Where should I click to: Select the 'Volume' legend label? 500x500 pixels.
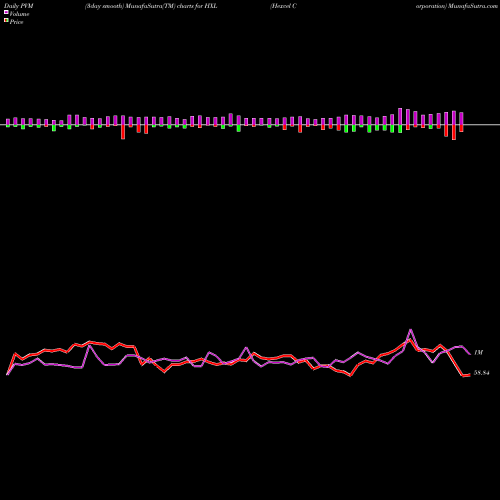click(x=19, y=14)
